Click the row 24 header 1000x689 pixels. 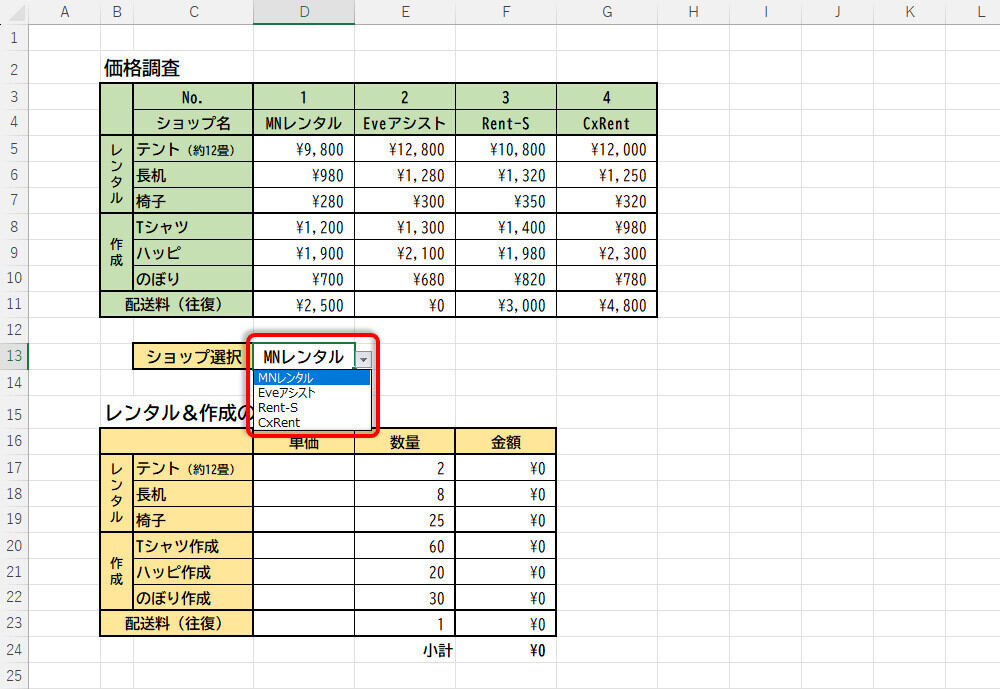coord(14,650)
